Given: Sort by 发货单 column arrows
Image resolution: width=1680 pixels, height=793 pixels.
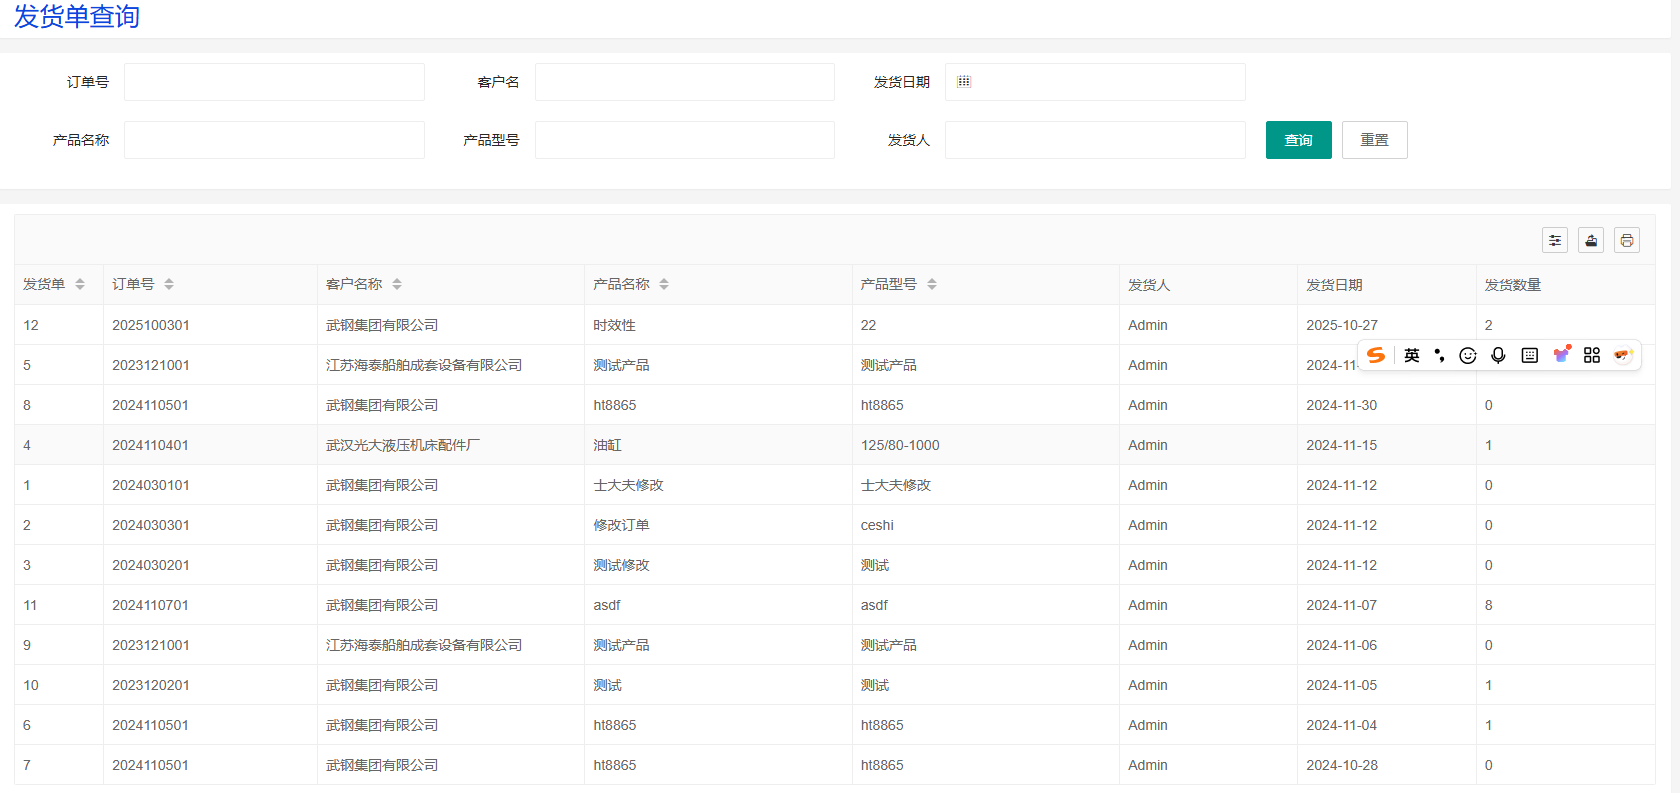Looking at the screenshot, I should click(80, 284).
